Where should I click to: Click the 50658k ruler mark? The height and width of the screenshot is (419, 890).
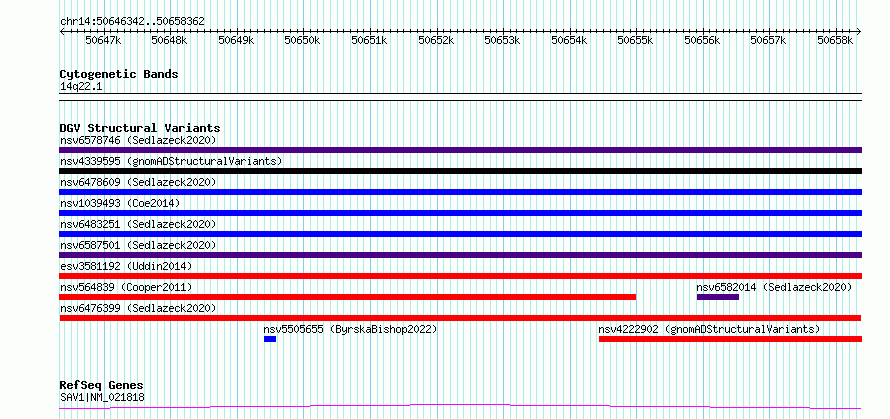tap(836, 40)
